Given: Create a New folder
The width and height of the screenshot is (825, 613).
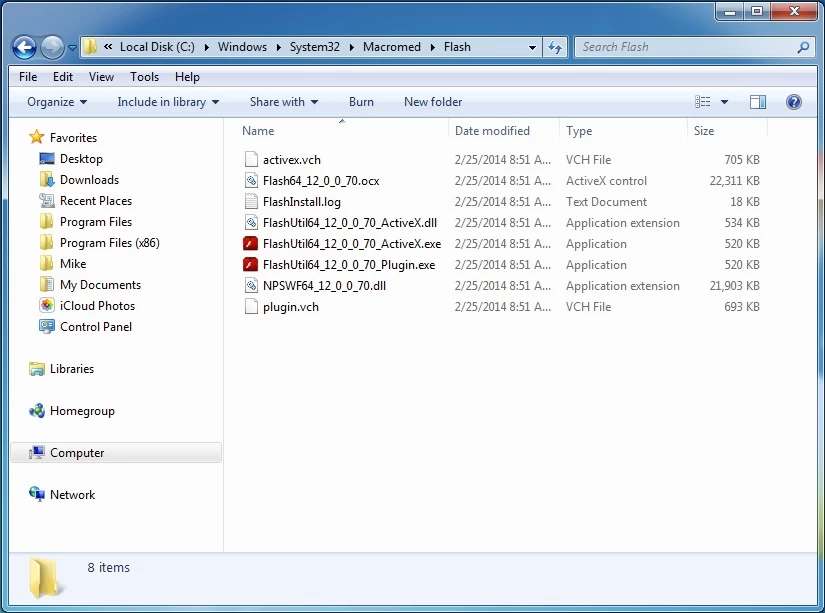Looking at the screenshot, I should click(x=432, y=102).
